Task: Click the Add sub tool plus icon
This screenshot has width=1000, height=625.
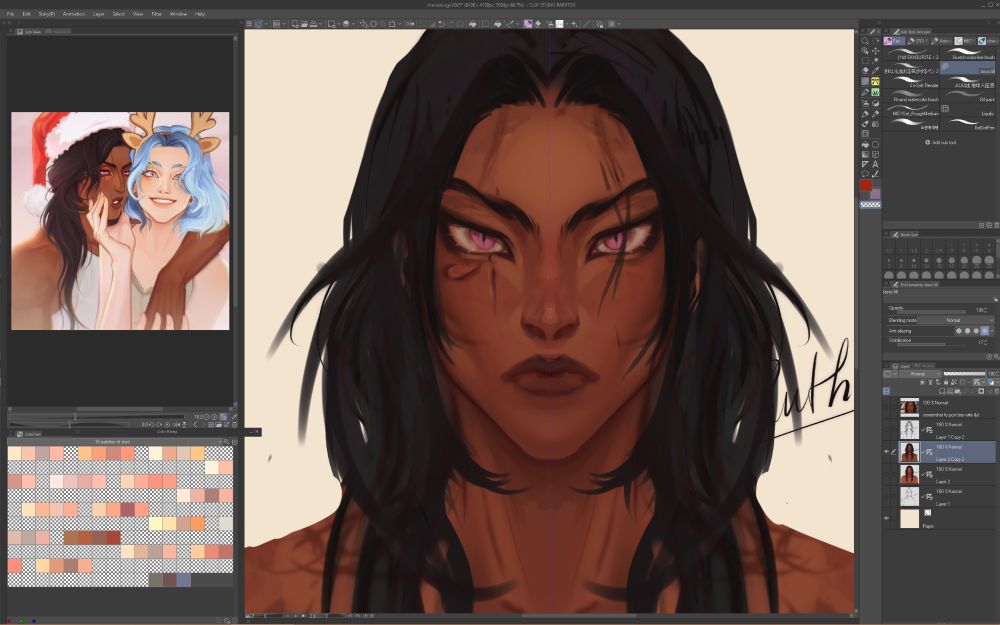Action: tap(928, 142)
